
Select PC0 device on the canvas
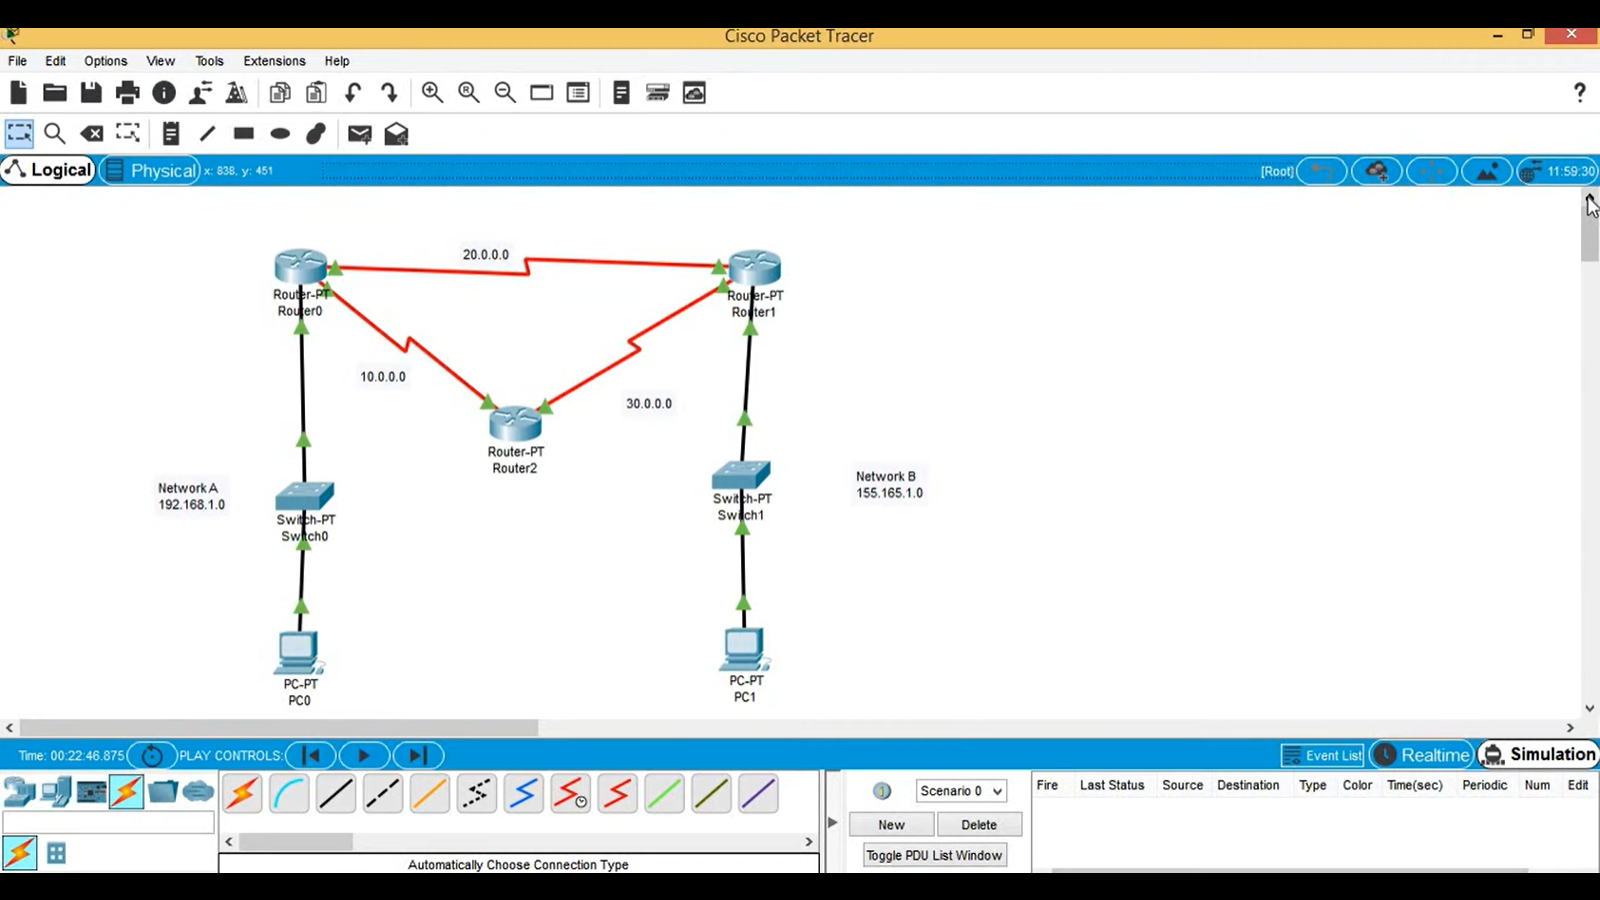click(x=298, y=653)
